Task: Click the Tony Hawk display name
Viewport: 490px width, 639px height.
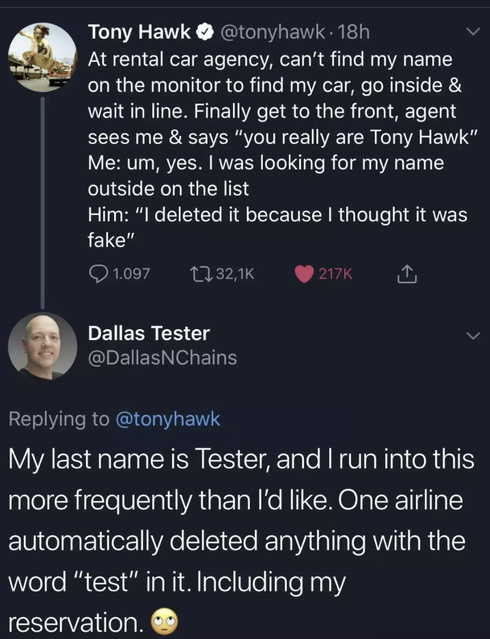Action: (x=139, y=32)
